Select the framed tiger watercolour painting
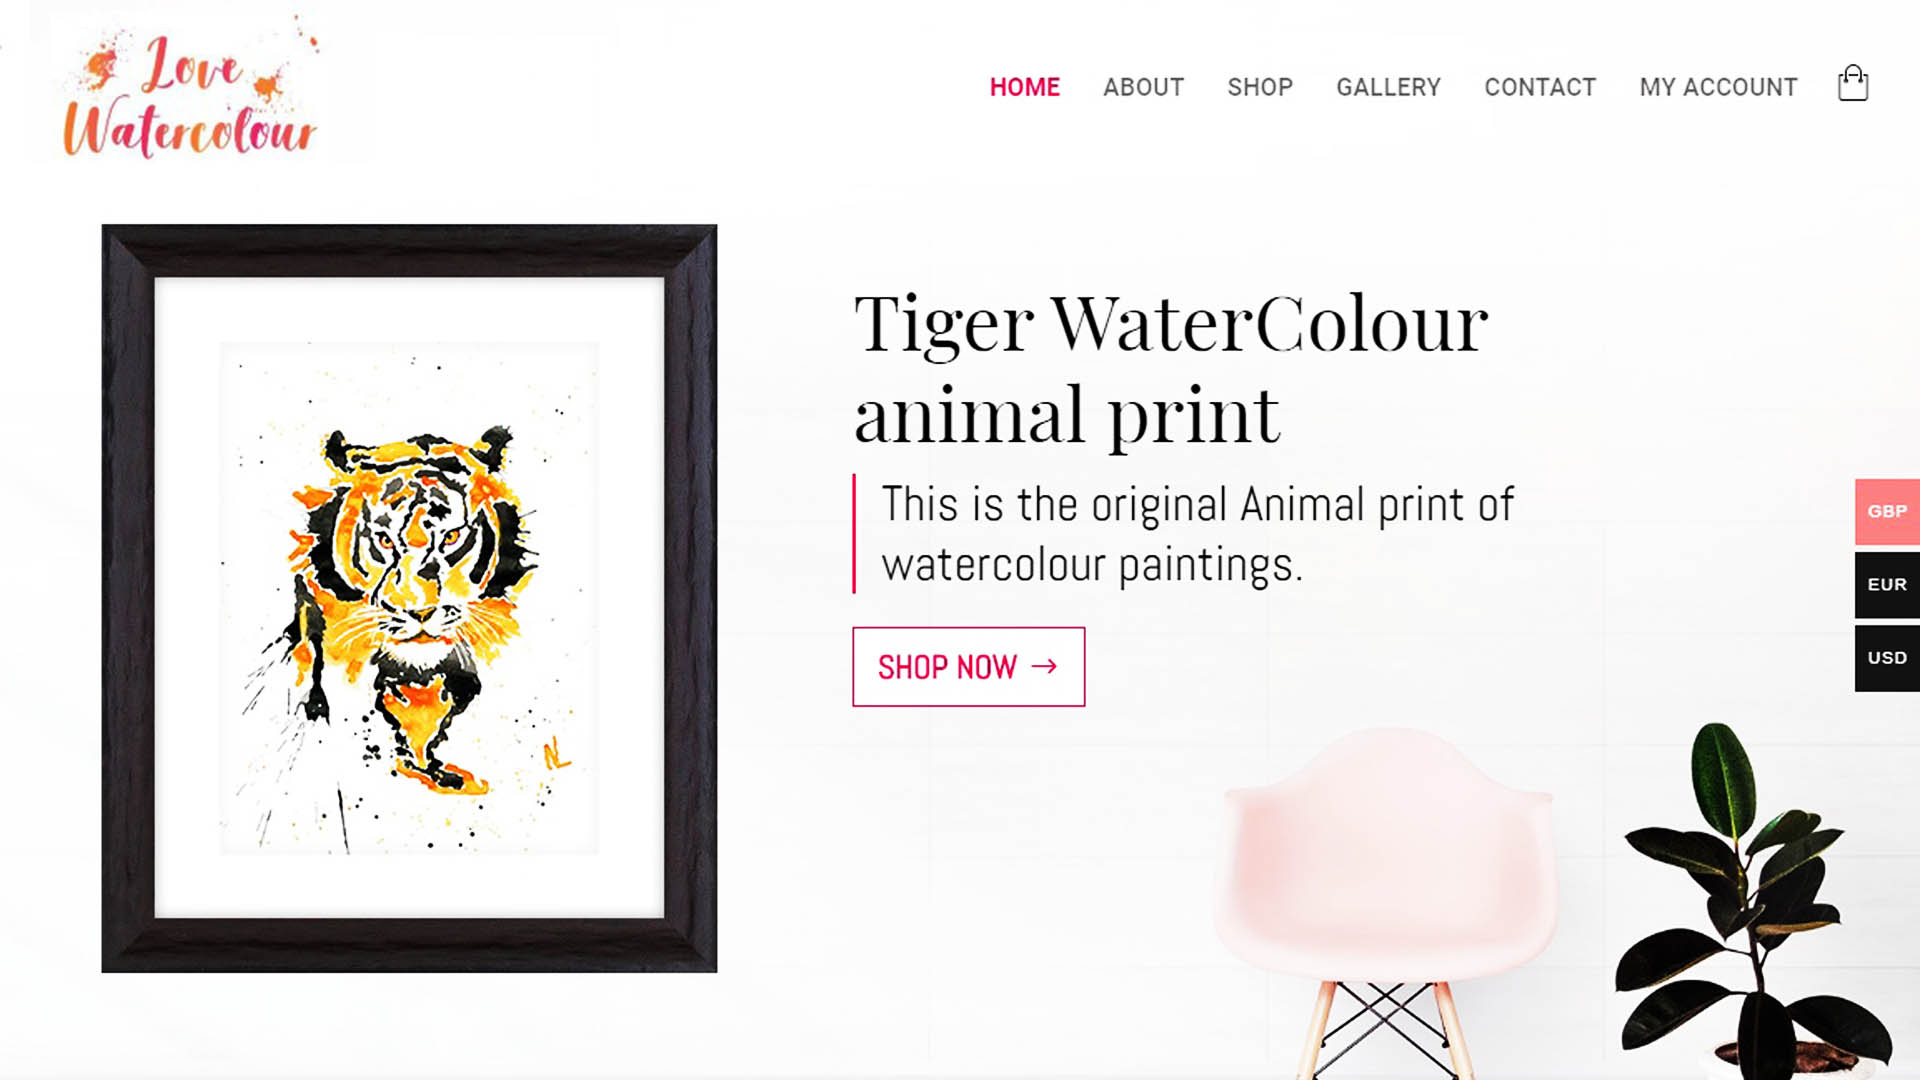The image size is (1920, 1080). [409, 598]
